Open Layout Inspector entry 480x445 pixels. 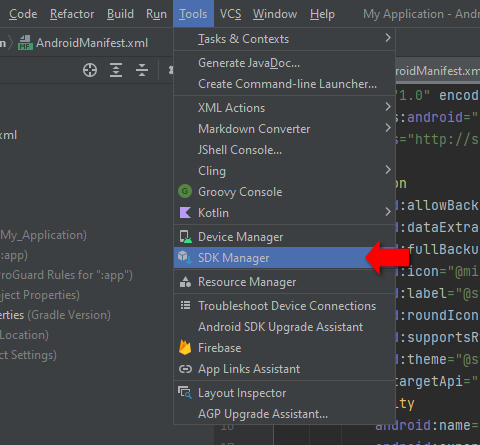(x=284, y=393)
